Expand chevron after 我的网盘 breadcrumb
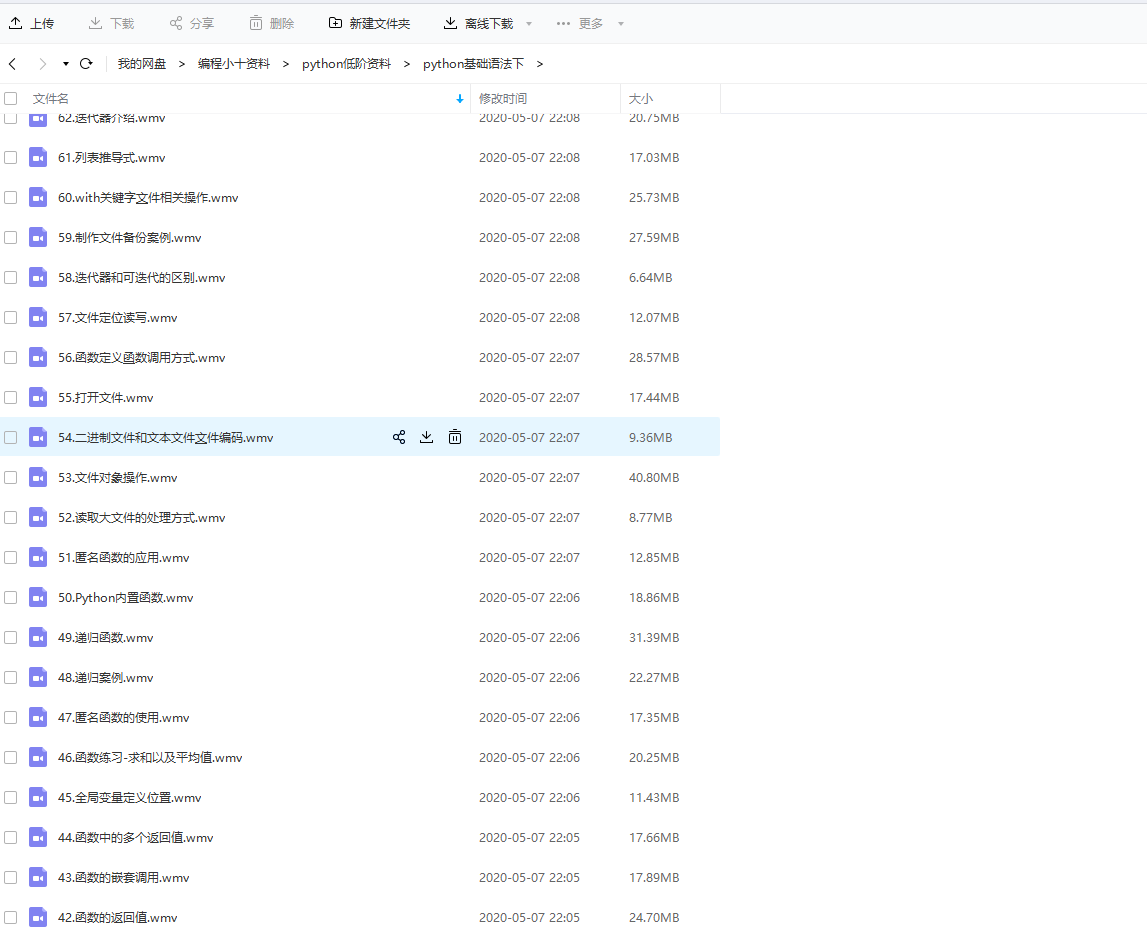1147x934 pixels. 182,64
